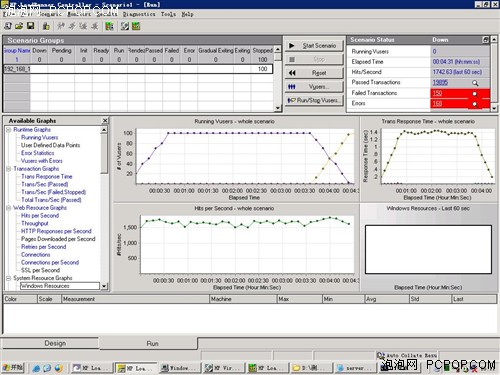This screenshot has width=500, height=375.
Task: Select Trans/Sec (Passed) graph
Action: (44, 184)
